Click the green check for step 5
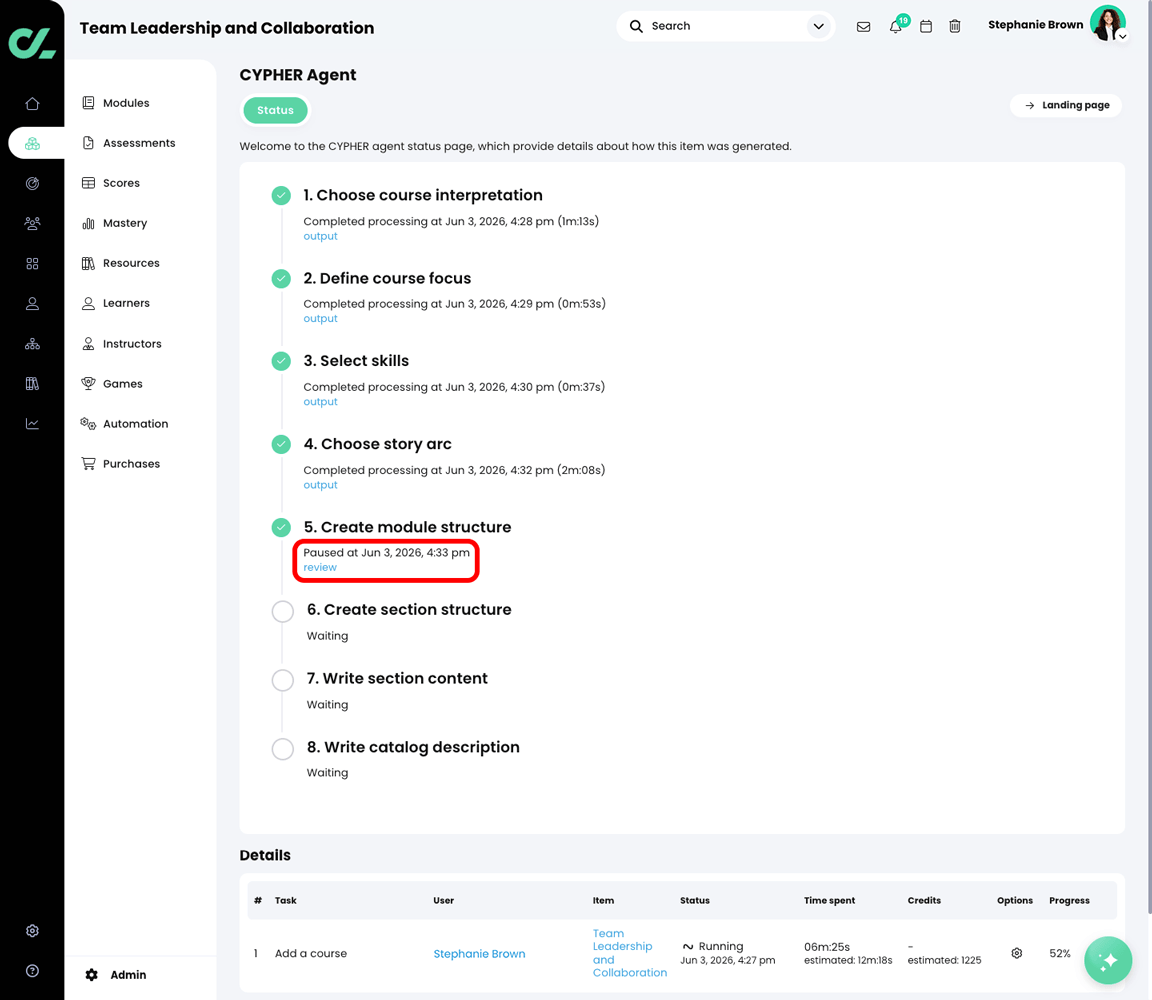Screen dimensions: 1152x1000 coord(281,527)
